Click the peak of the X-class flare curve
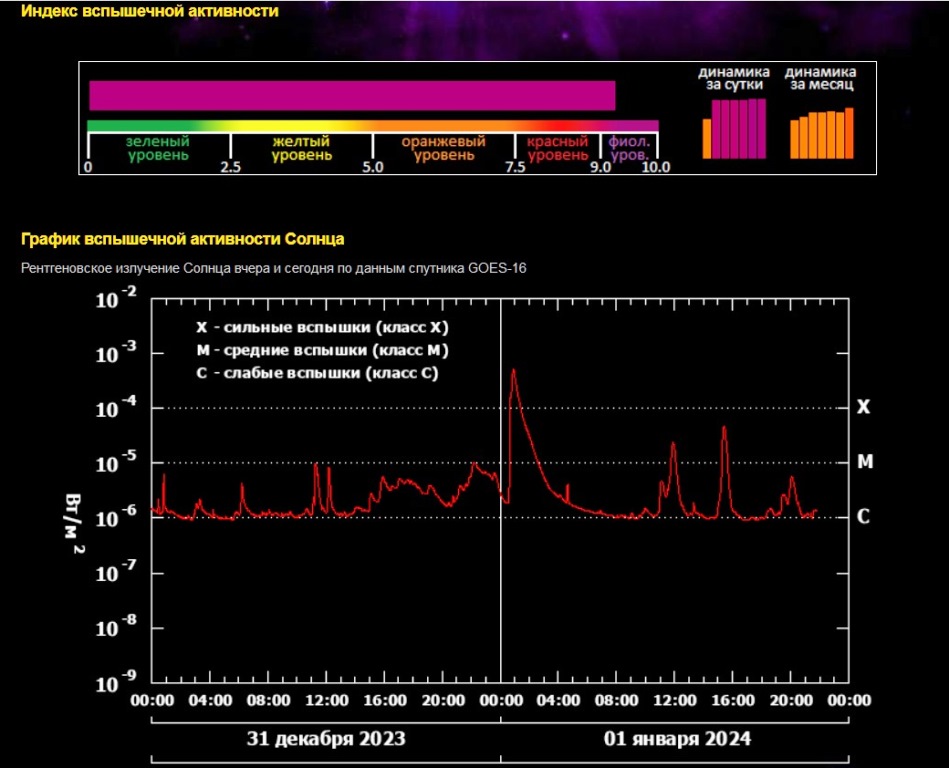 513,370
